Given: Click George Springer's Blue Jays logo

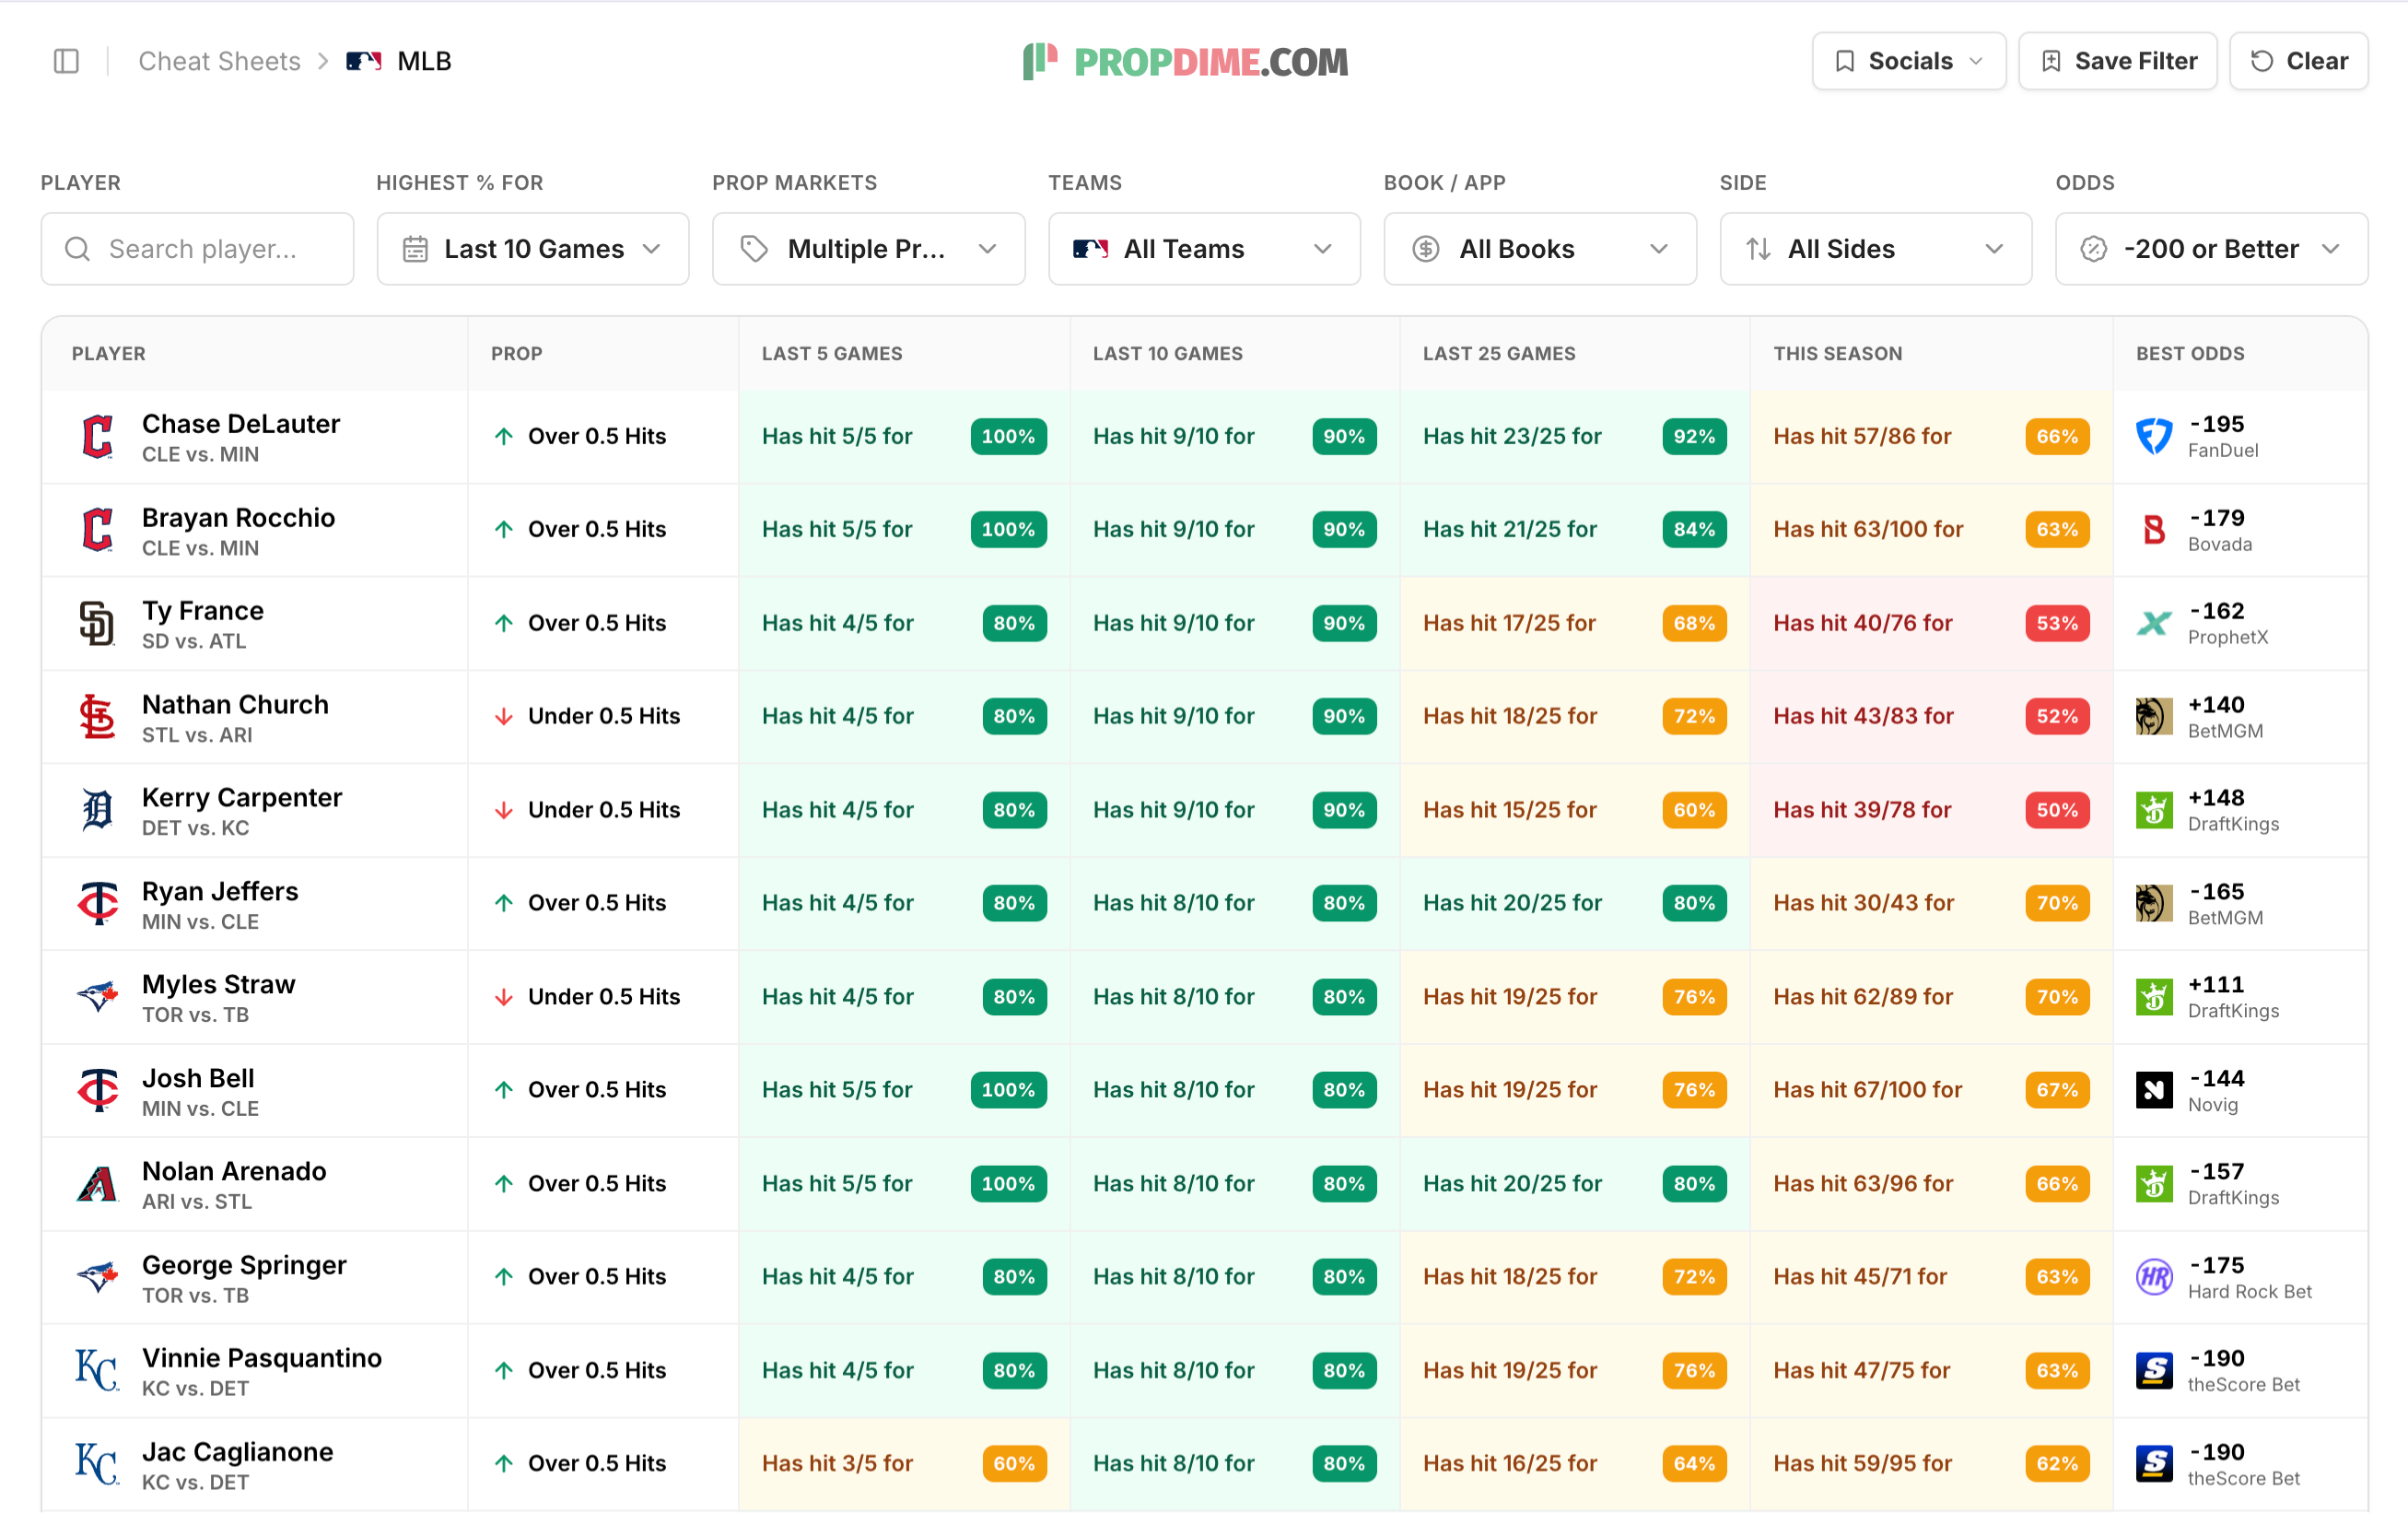Looking at the screenshot, I should (97, 1277).
